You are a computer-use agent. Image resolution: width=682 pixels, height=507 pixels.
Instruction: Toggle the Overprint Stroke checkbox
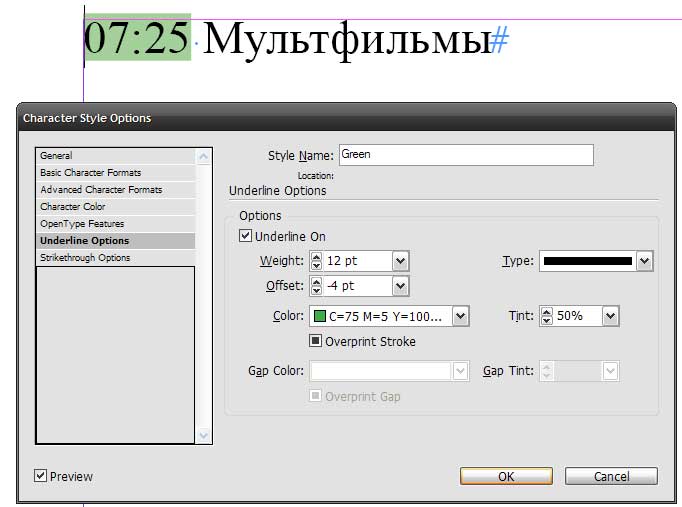(x=315, y=340)
